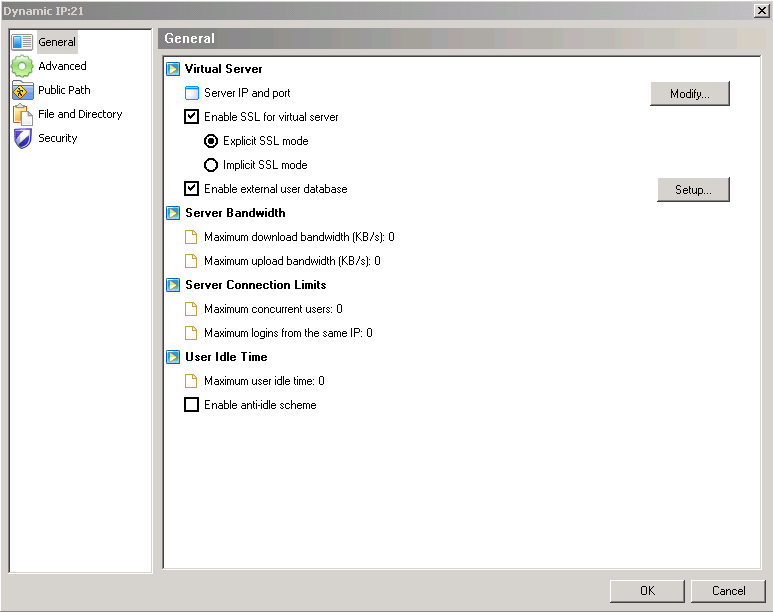Go to the Security page
The width and height of the screenshot is (773, 612).
tap(58, 139)
